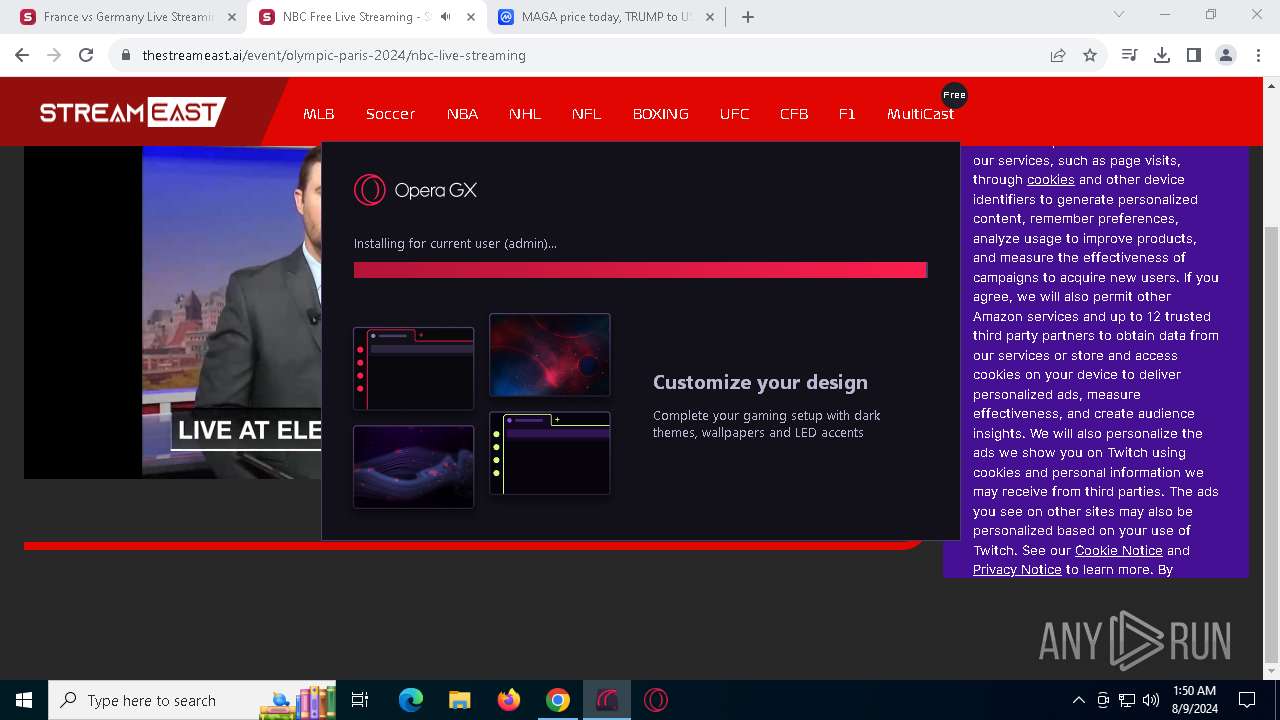Open Task View on taskbar
The image size is (1280, 720).
click(x=360, y=700)
